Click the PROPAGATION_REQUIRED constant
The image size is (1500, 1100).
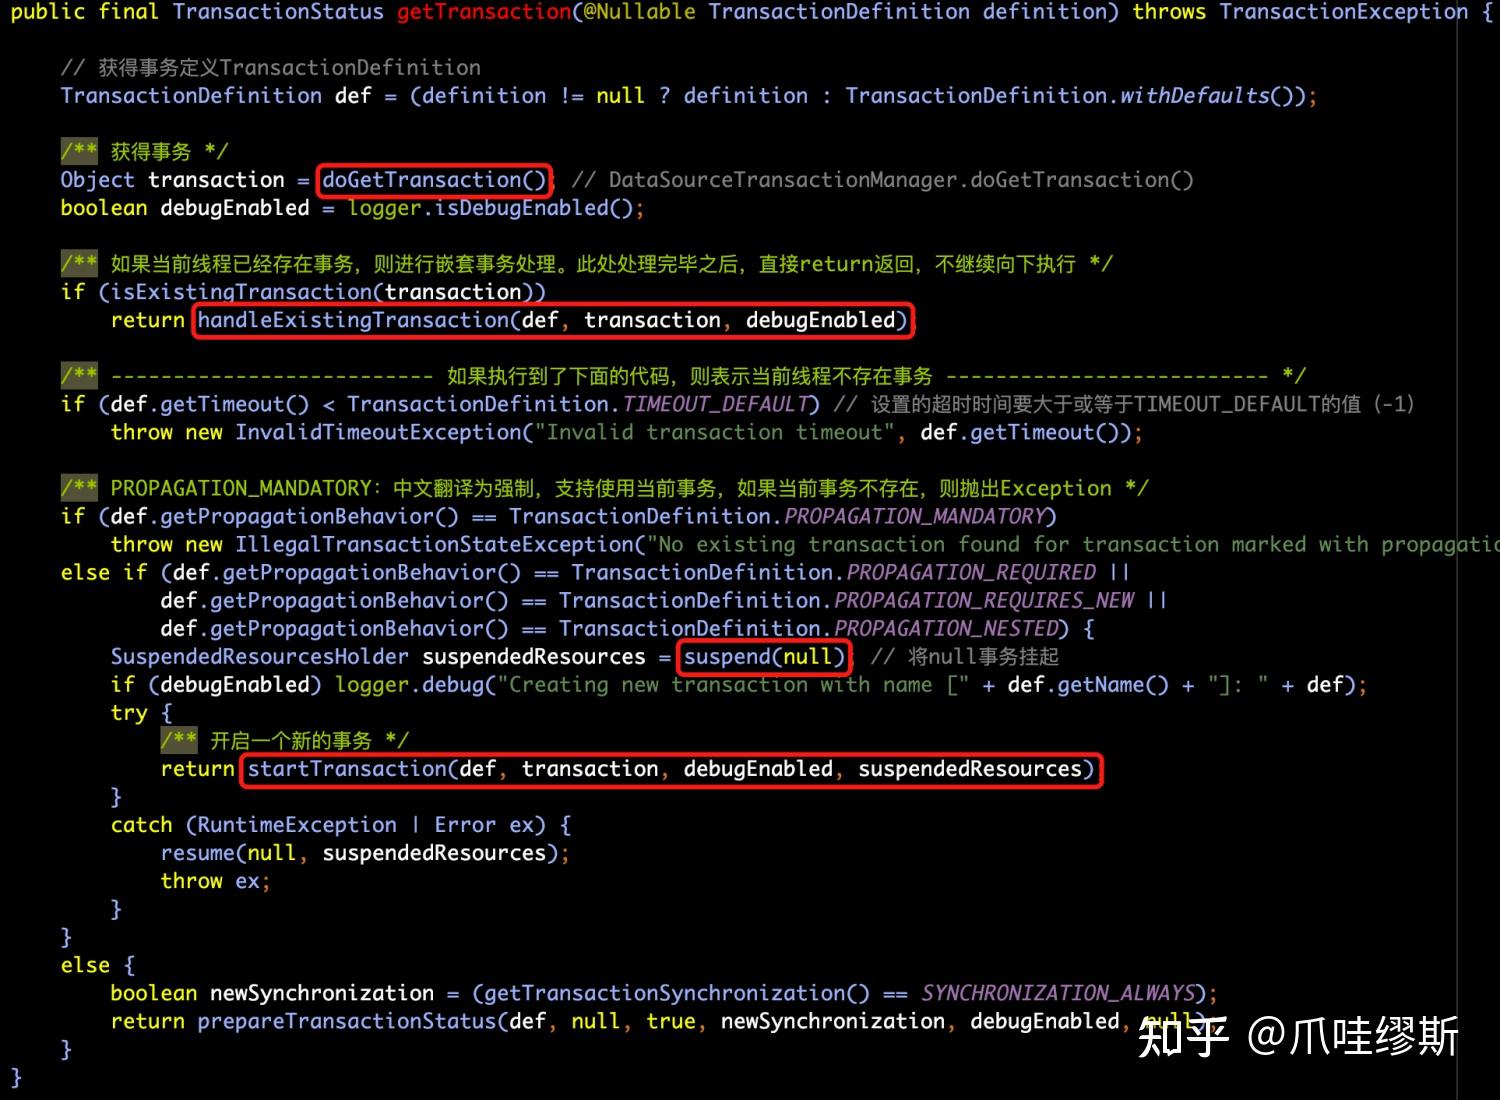(x=971, y=572)
